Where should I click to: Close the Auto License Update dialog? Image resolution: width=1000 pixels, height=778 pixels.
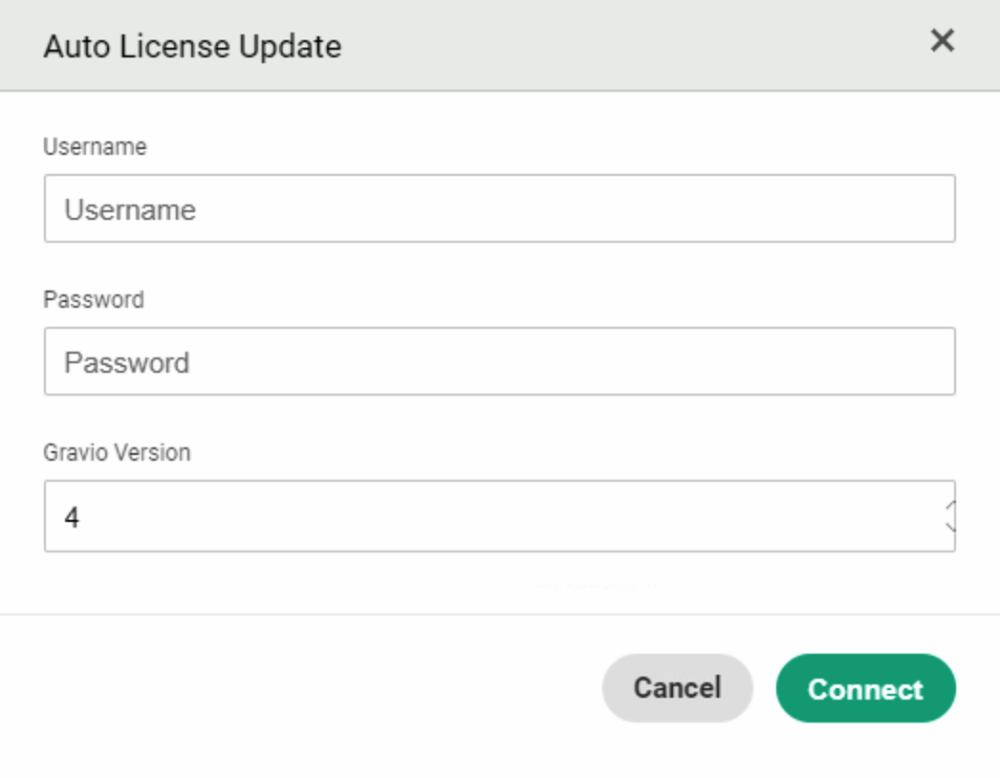tap(942, 41)
